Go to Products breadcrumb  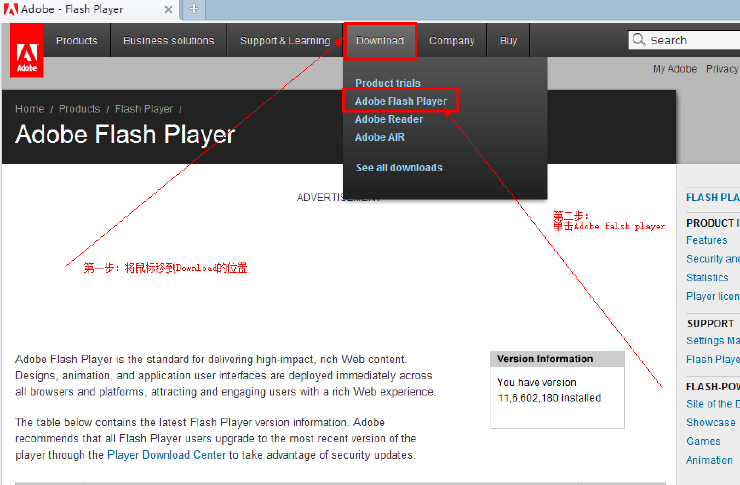tap(79, 109)
